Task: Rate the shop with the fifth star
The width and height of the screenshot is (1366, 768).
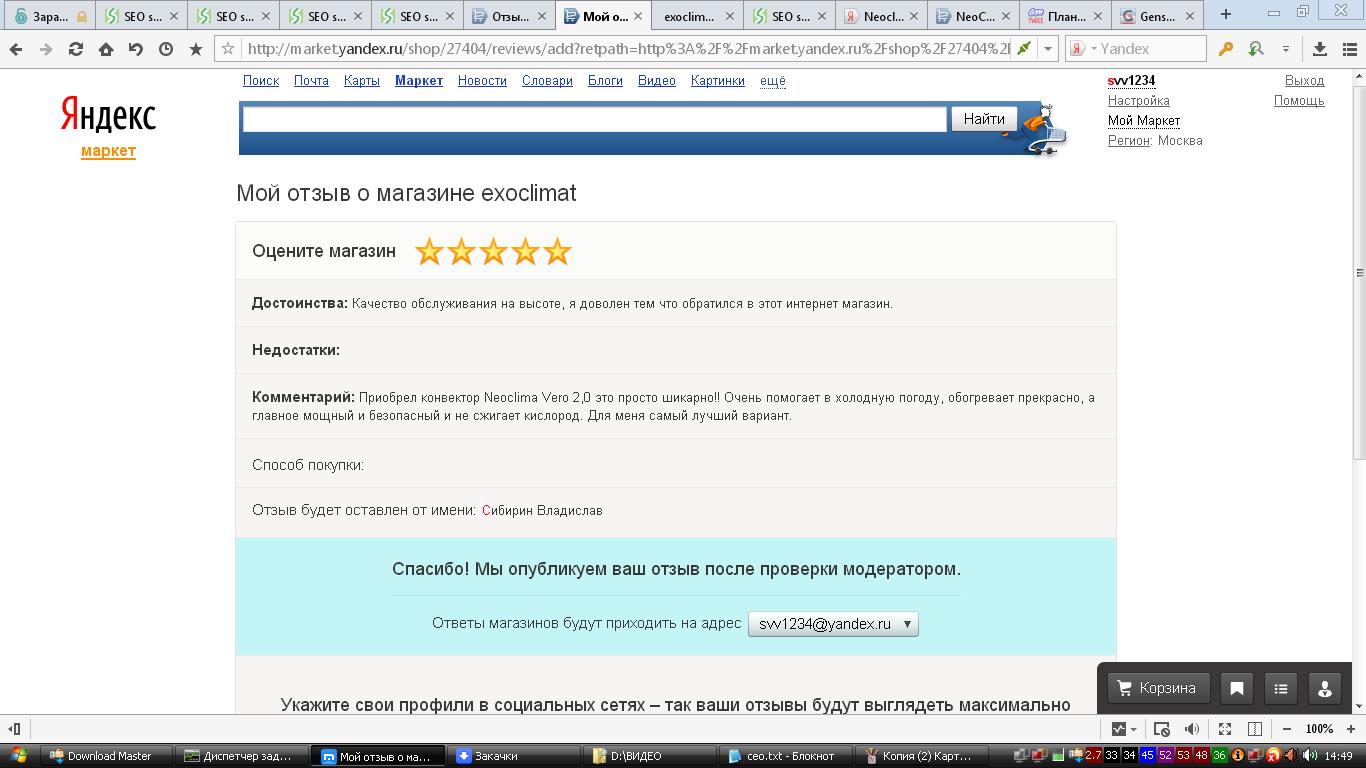Action: [x=557, y=252]
